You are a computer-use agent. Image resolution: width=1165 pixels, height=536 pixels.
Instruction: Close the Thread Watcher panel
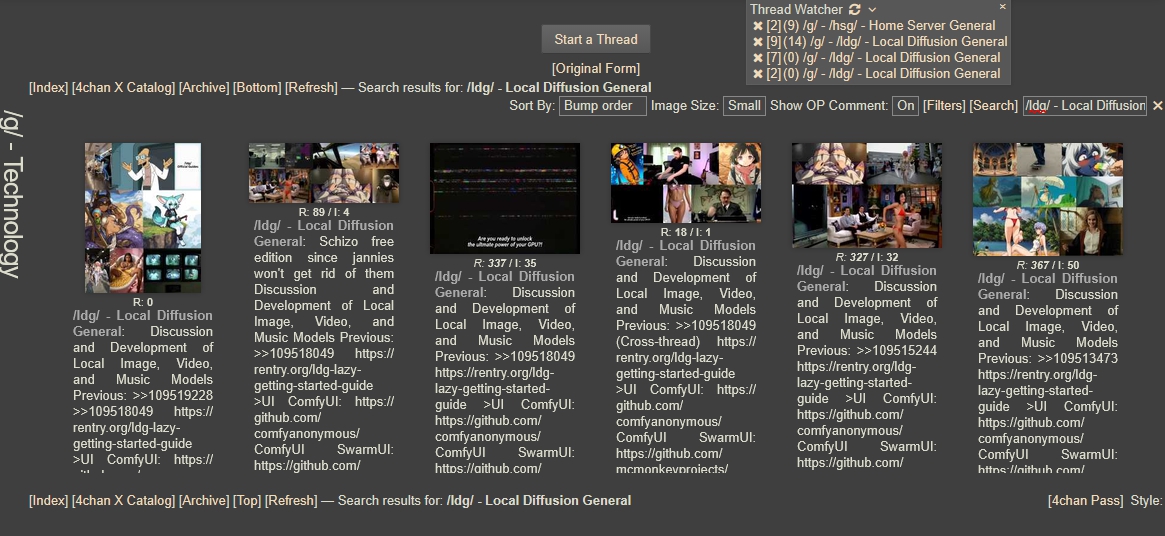pos(1002,7)
